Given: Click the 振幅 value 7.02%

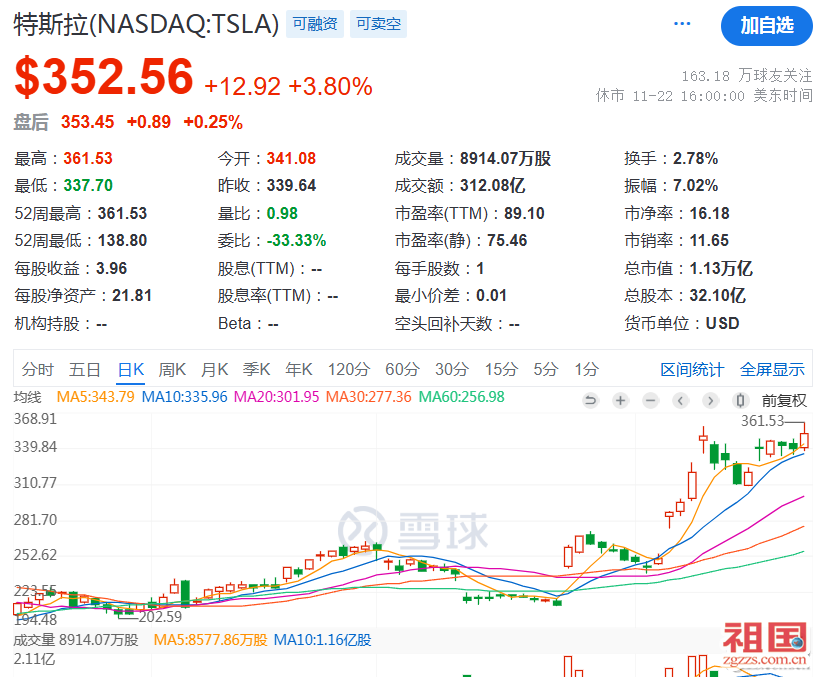Looking at the screenshot, I should pyautogui.click(x=696, y=186).
